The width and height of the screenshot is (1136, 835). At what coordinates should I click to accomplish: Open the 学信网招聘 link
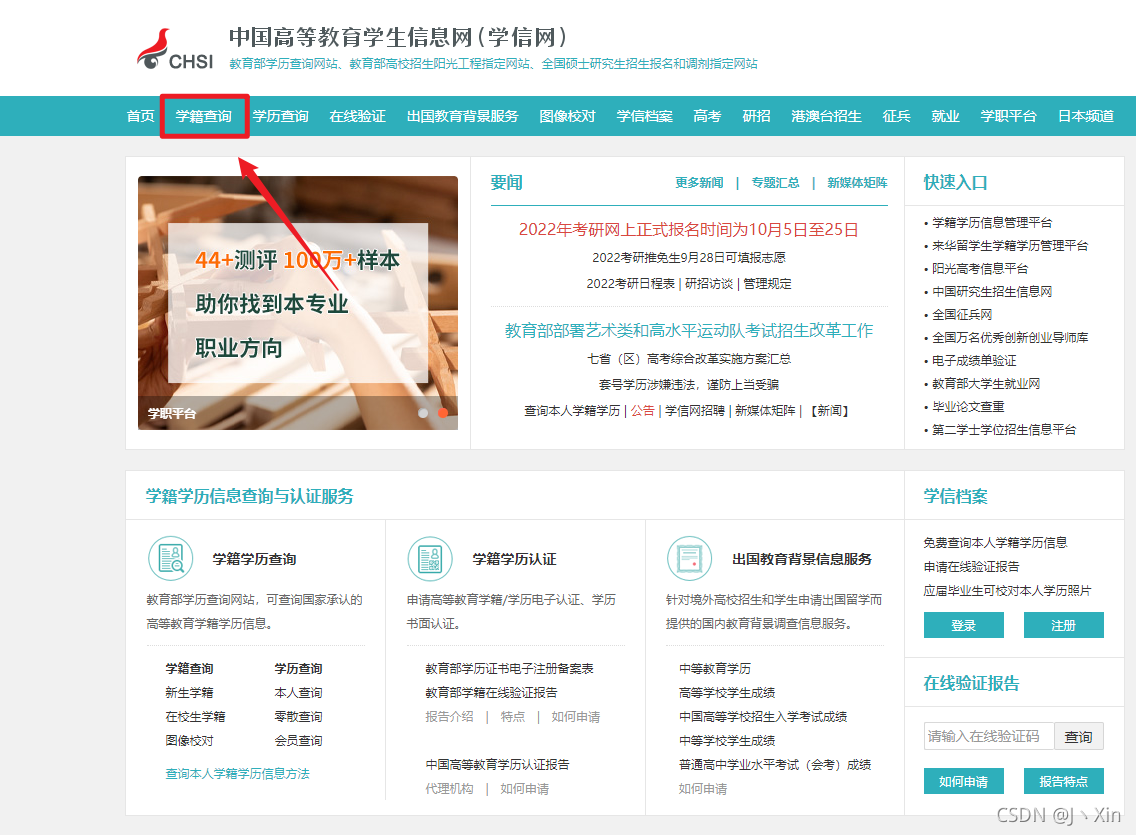694,411
